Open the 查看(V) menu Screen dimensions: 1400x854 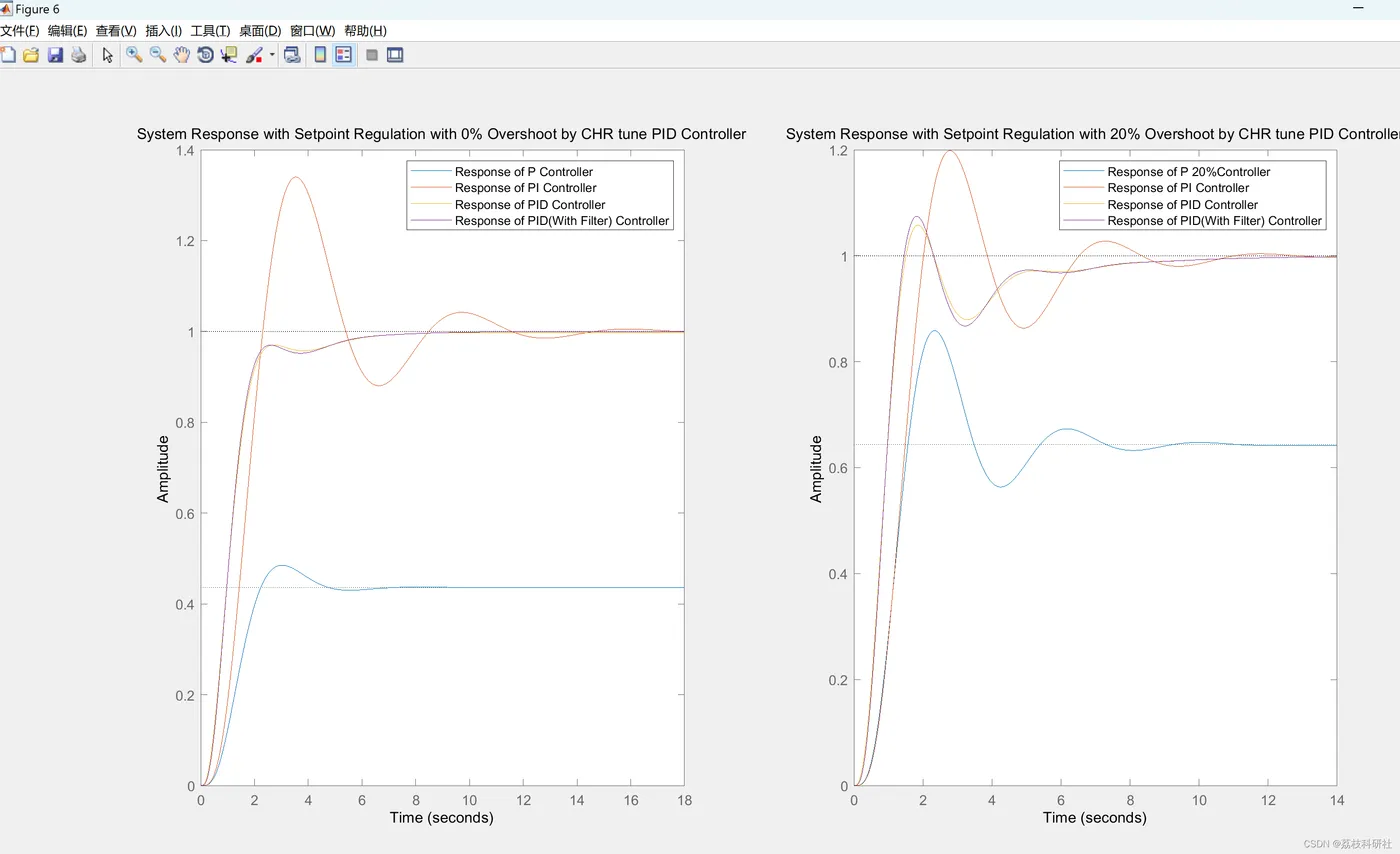tap(116, 31)
